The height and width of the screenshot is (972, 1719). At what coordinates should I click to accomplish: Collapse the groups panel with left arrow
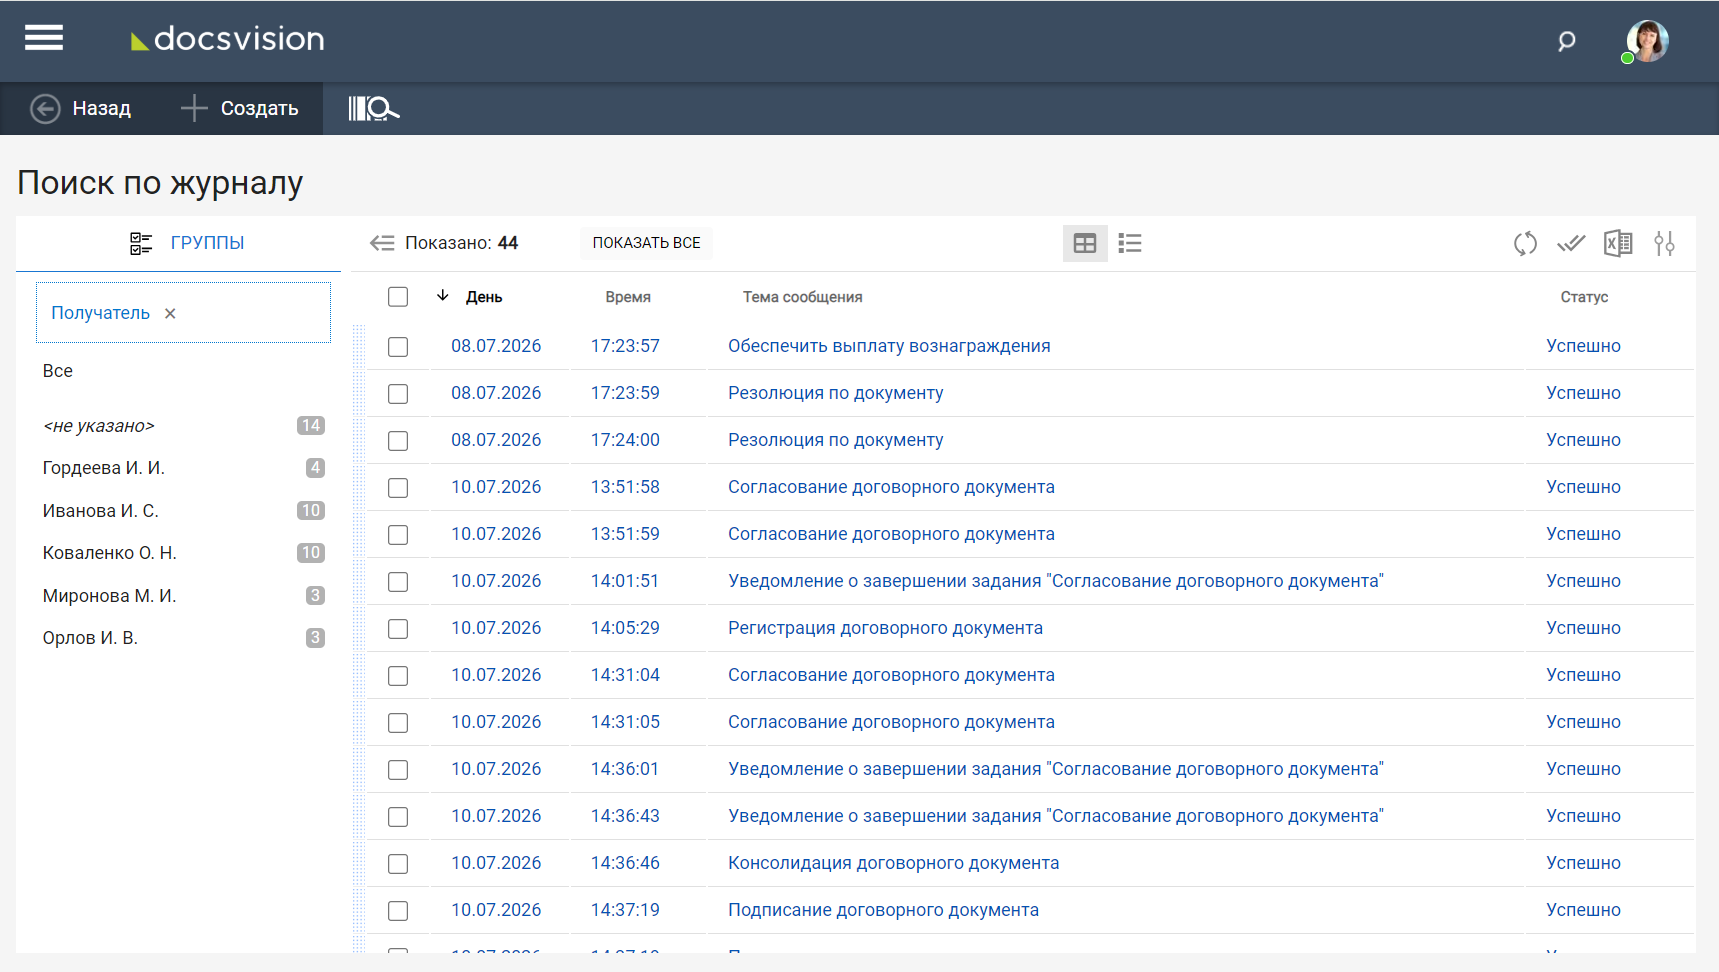382,243
